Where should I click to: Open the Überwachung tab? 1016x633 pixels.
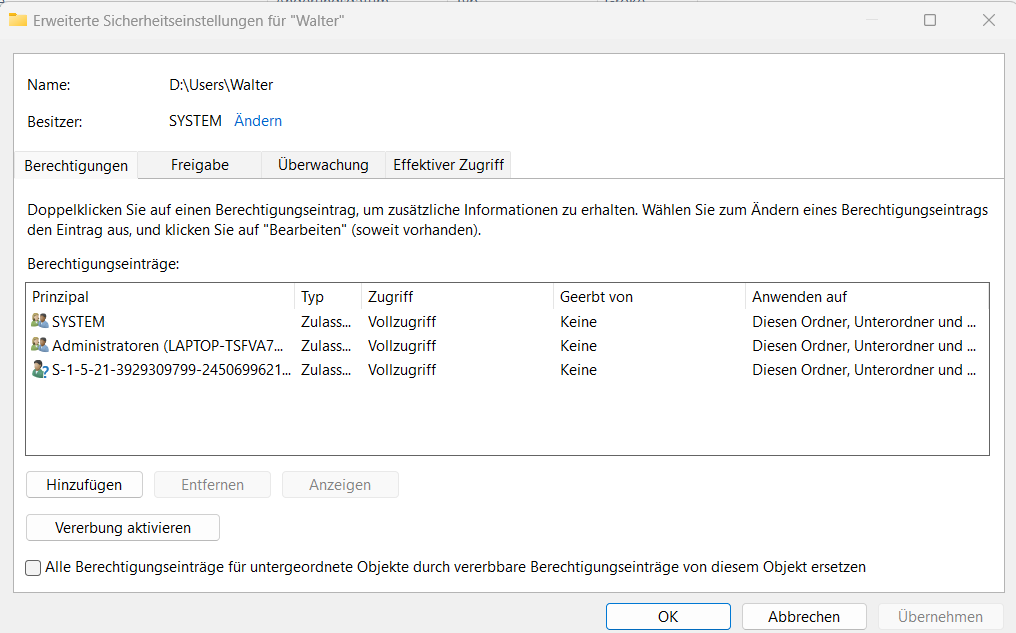(323, 165)
